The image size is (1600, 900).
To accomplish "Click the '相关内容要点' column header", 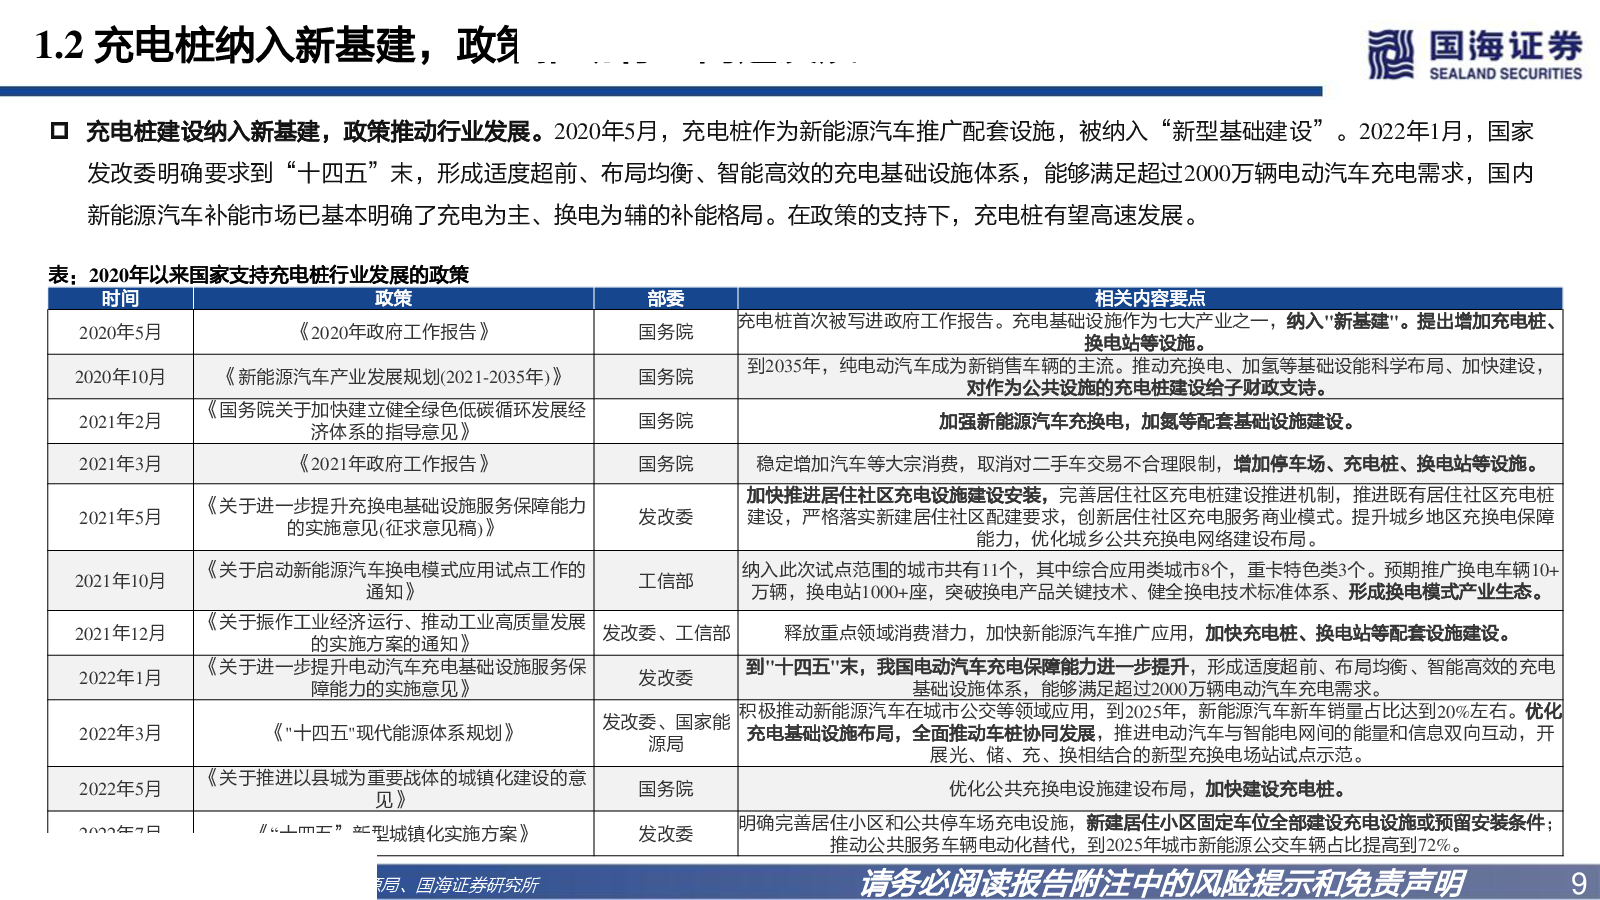I will pyautogui.click(x=1150, y=298).
